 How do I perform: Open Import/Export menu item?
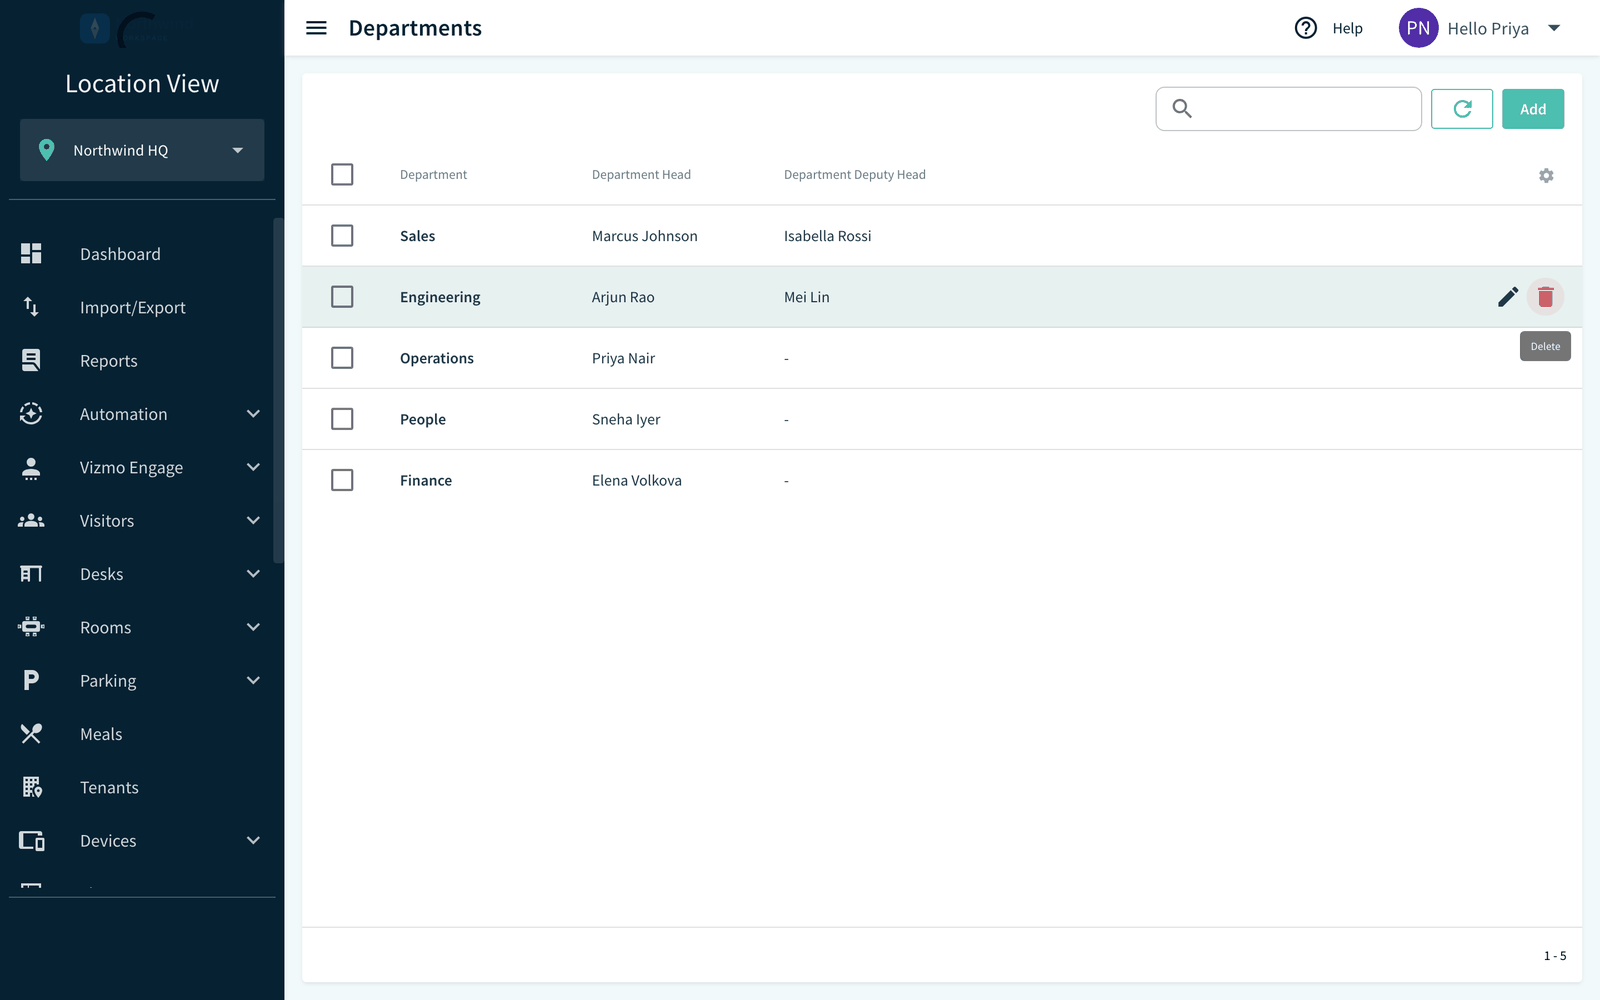pyautogui.click(x=133, y=307)
